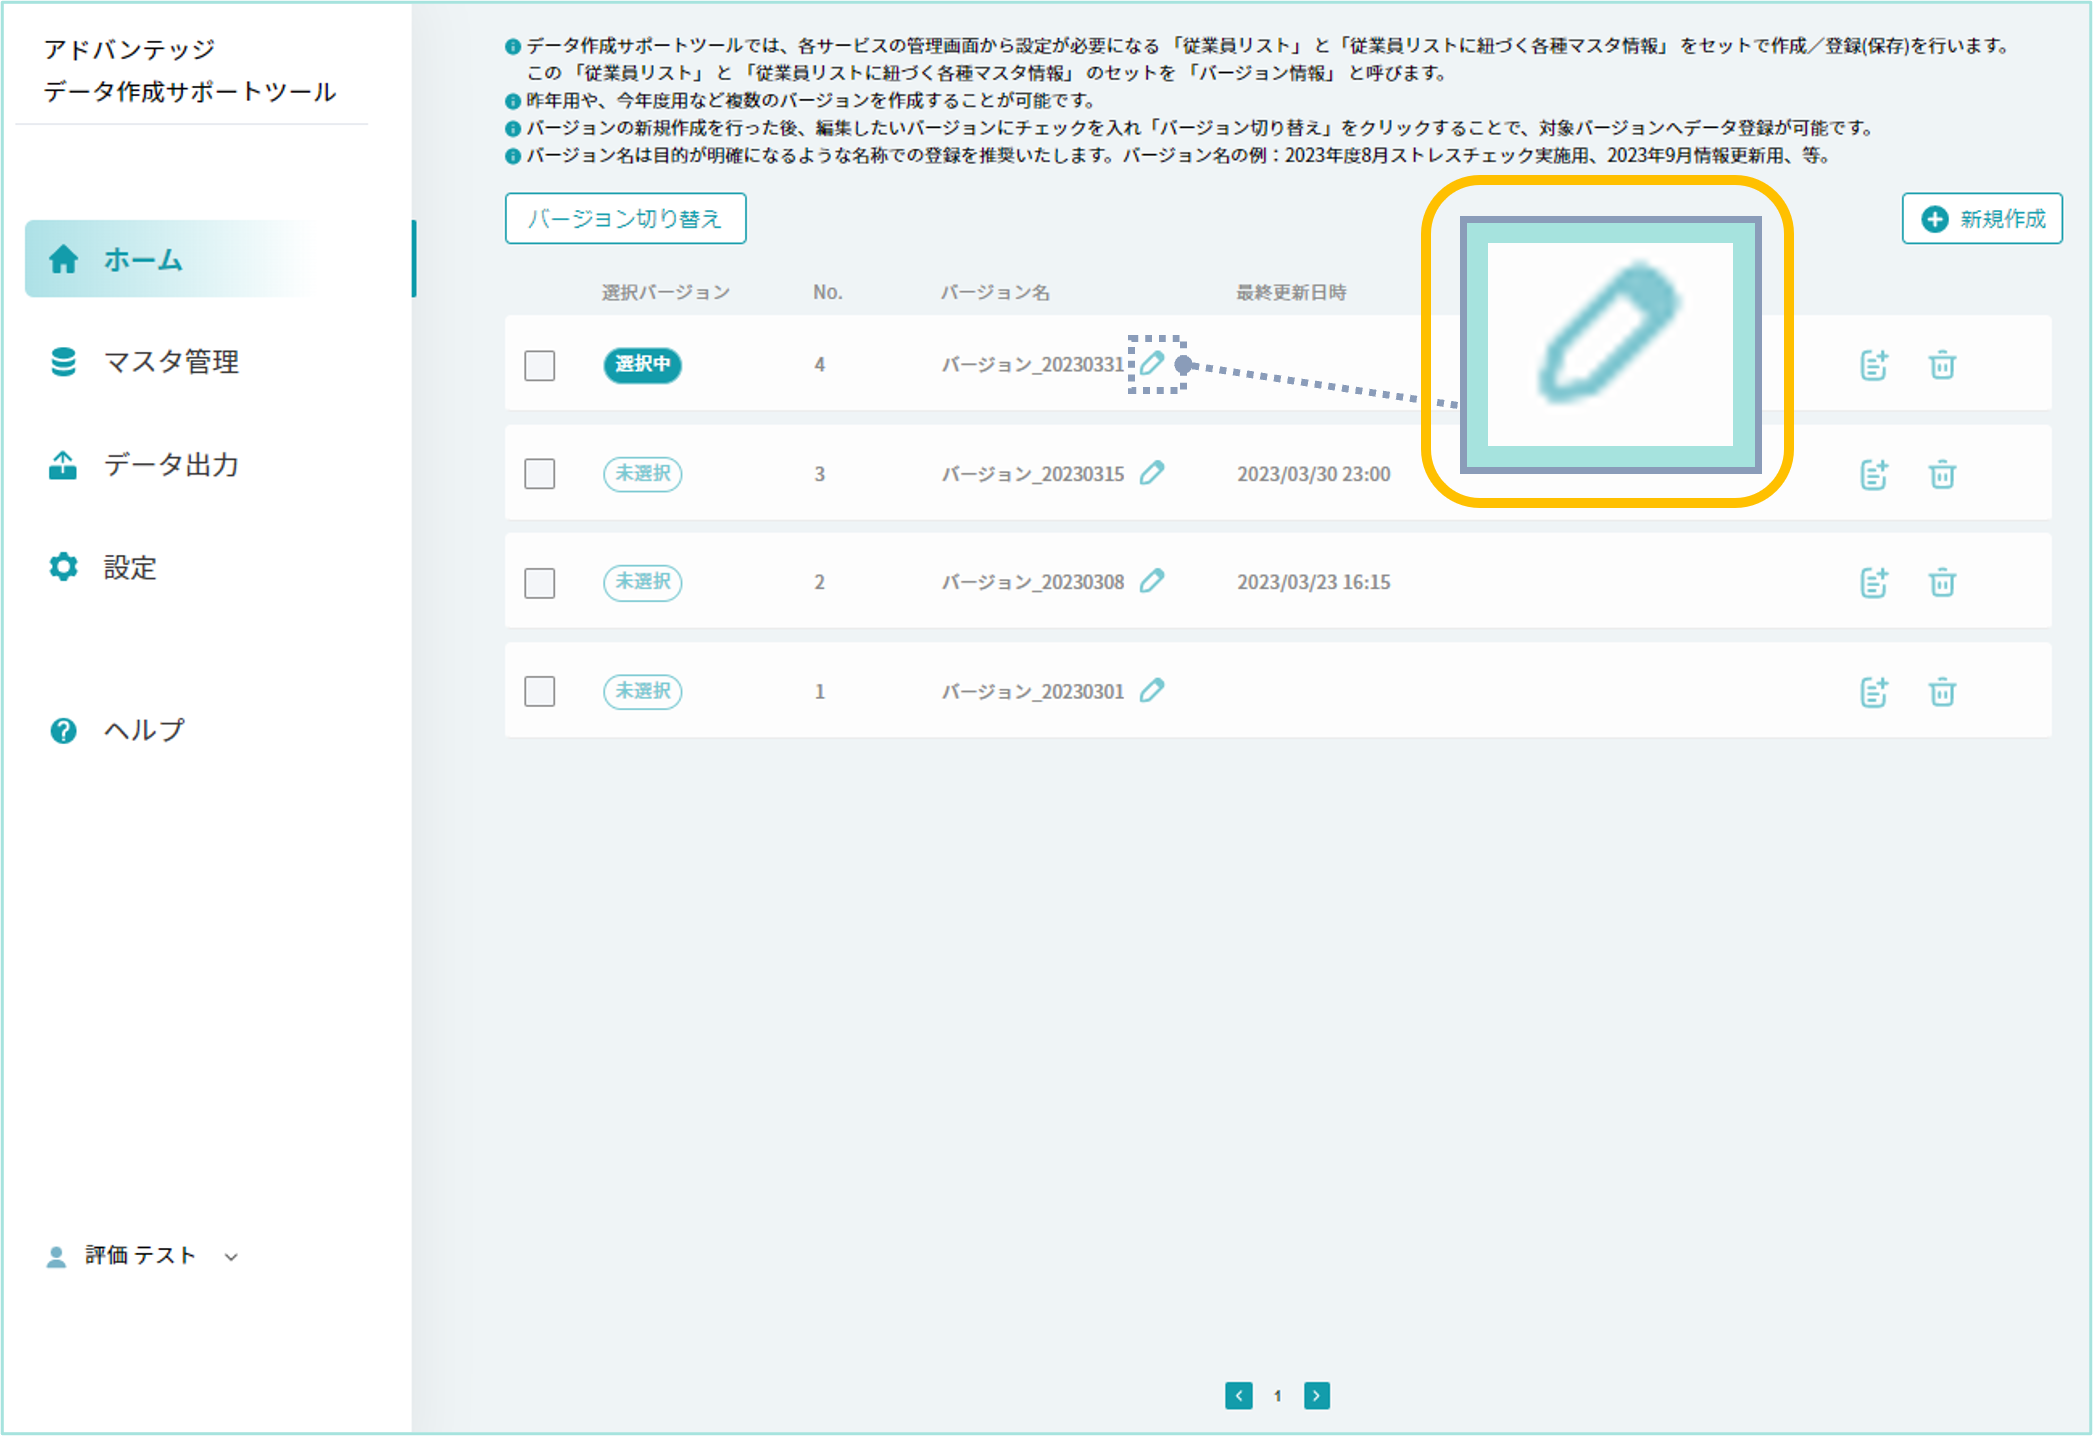Click the バージョン切り替え button
Image resolution: width=2093 pixels, height=1436 pixels.
(x=625, y=218)
